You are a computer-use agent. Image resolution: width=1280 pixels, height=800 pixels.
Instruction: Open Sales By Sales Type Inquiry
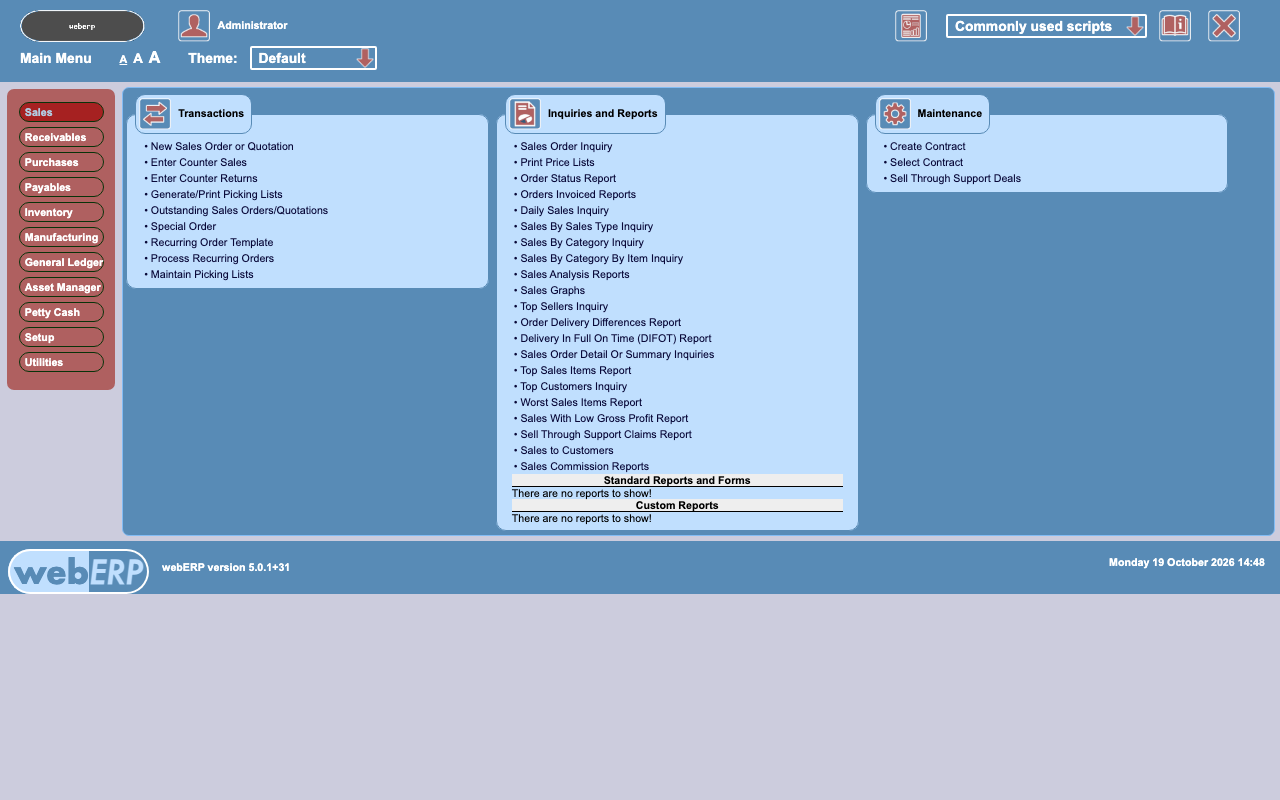click(x=586, y=226)
